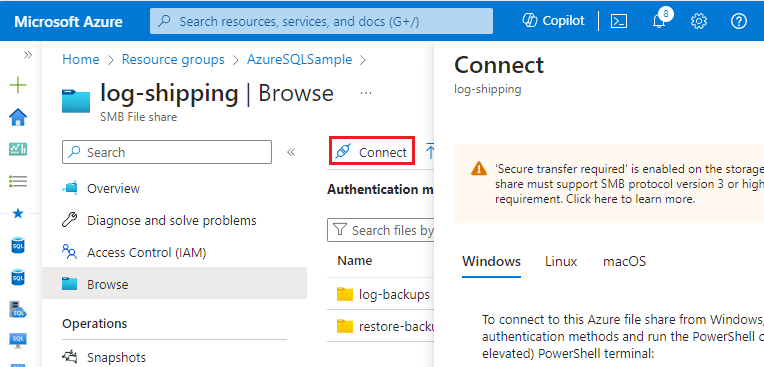
Task: Open Home breadcrumb link
Action: coord(81,59)
